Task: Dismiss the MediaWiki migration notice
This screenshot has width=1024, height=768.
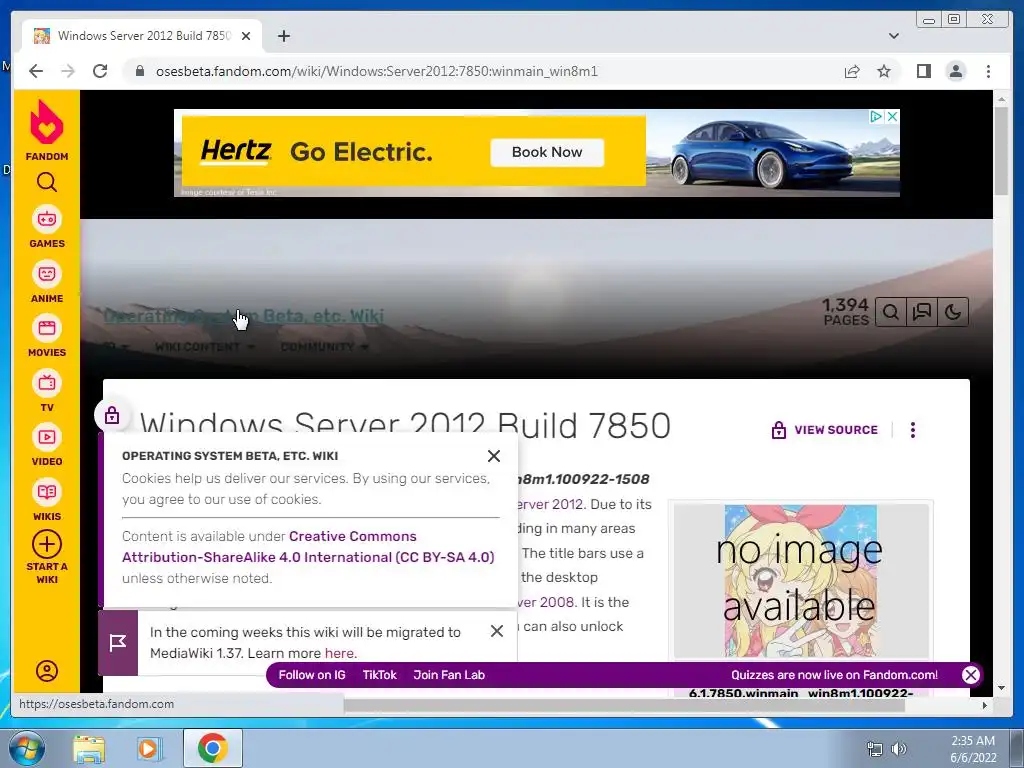Action: coord(496,631)
